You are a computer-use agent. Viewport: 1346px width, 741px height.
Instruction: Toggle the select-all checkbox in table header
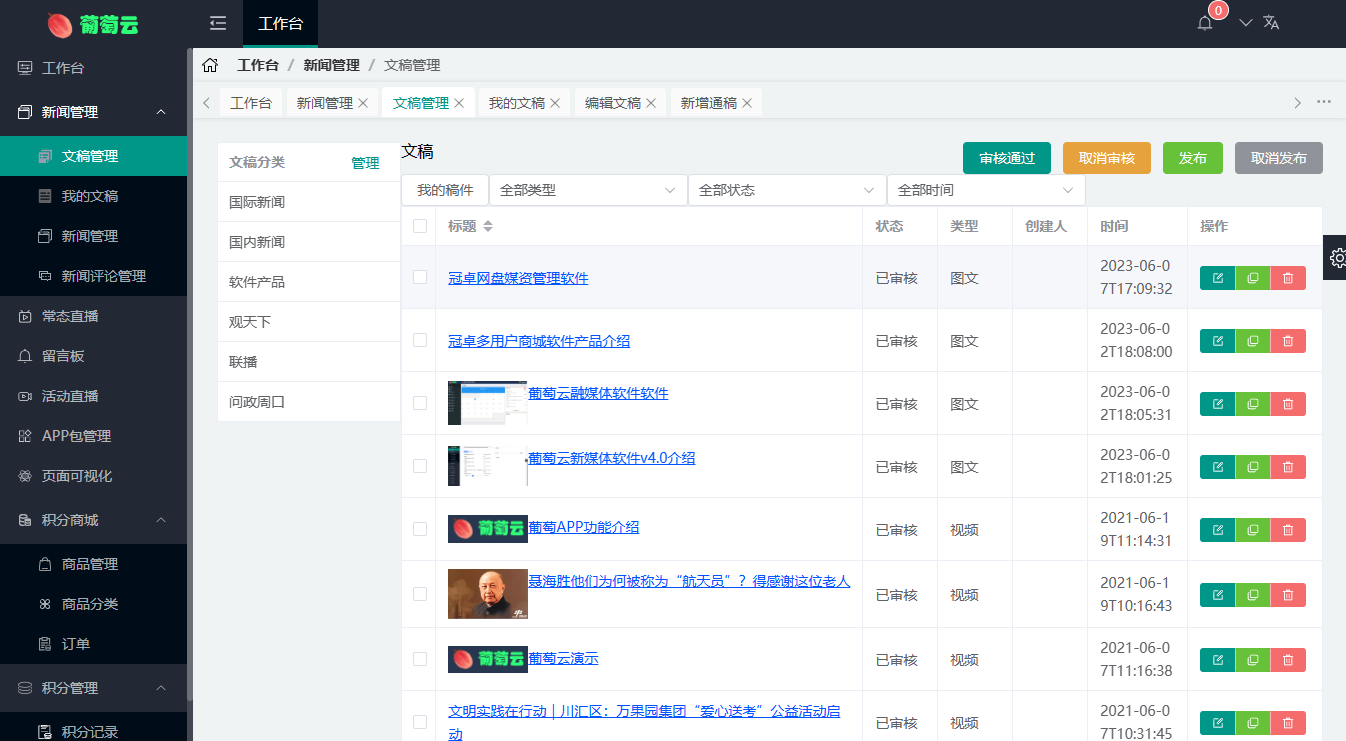point(420,226)
